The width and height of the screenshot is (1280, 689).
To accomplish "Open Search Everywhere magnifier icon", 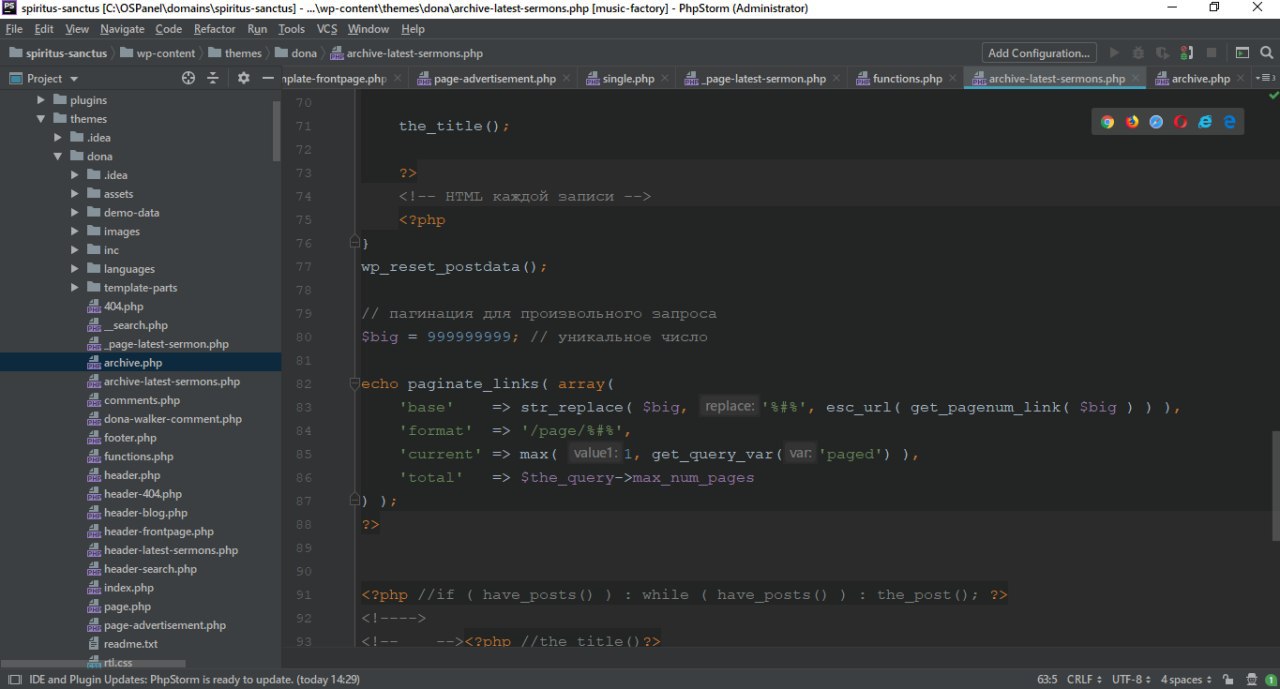I will (x=1266, y=53).
